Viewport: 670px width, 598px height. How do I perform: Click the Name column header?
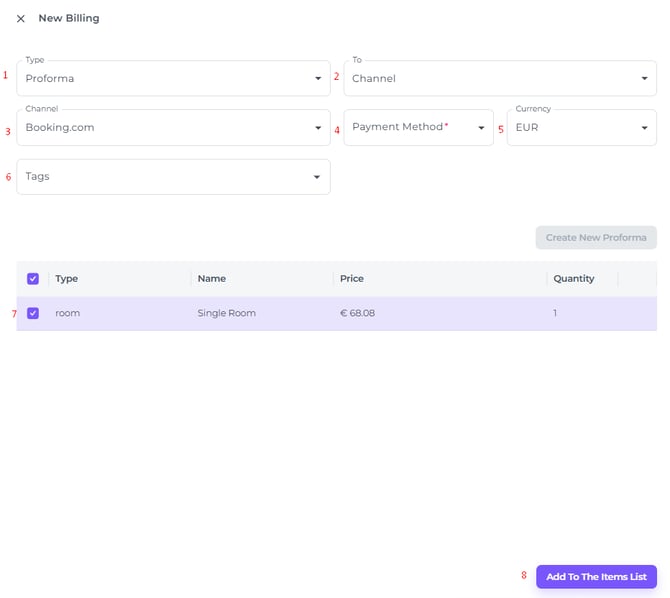tap(212, 279)
